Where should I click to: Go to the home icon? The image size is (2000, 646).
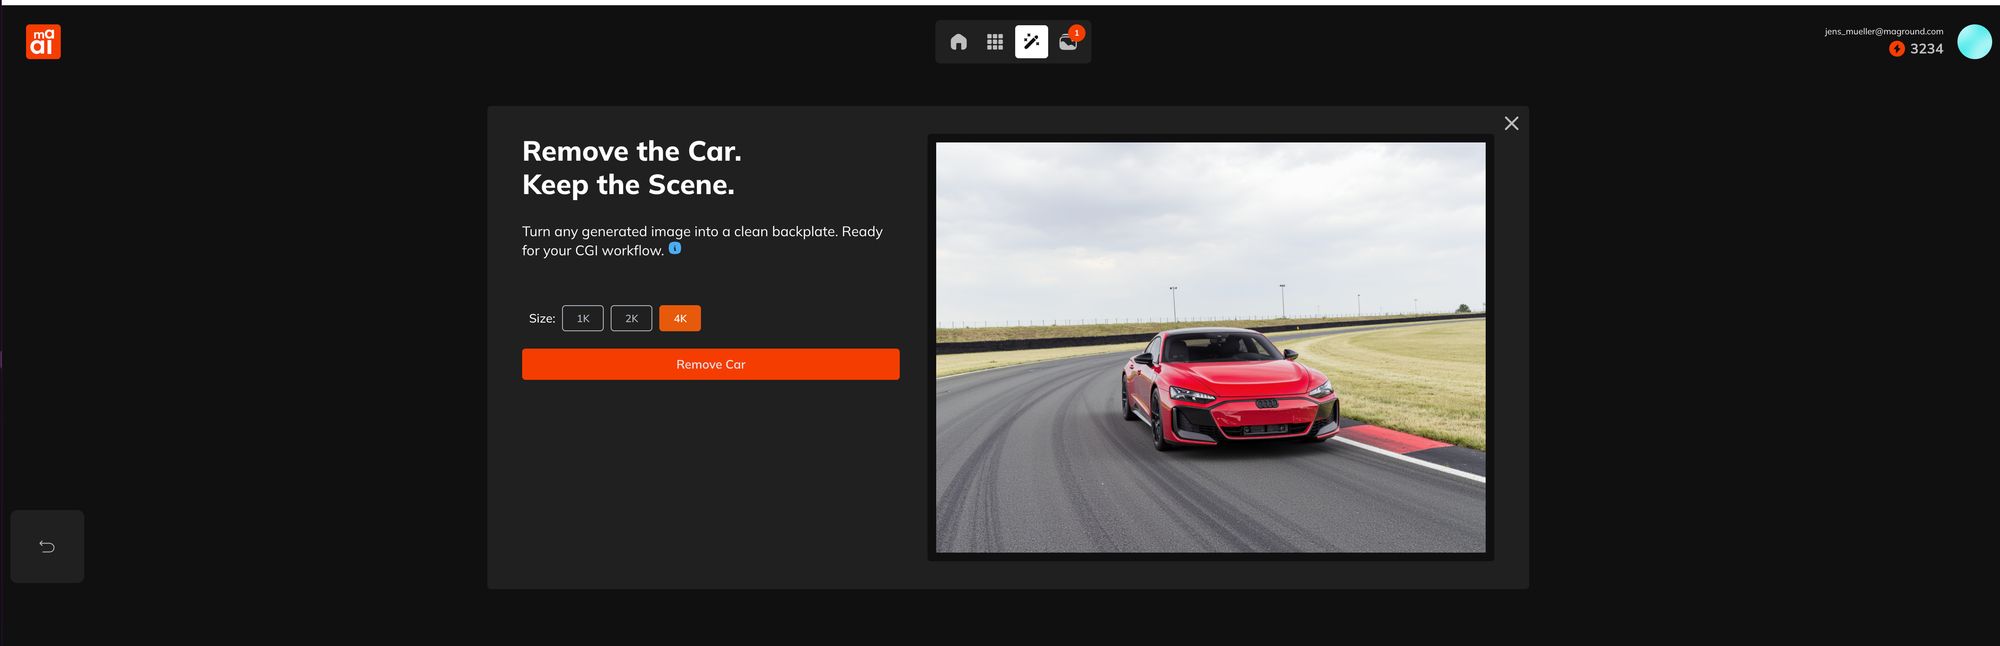(x=958, y=42)
